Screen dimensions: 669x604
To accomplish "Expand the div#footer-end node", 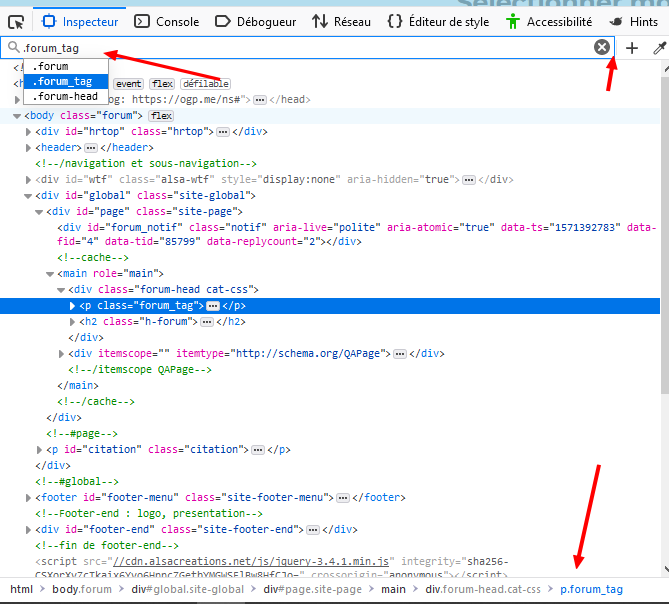I will point(28,530).
